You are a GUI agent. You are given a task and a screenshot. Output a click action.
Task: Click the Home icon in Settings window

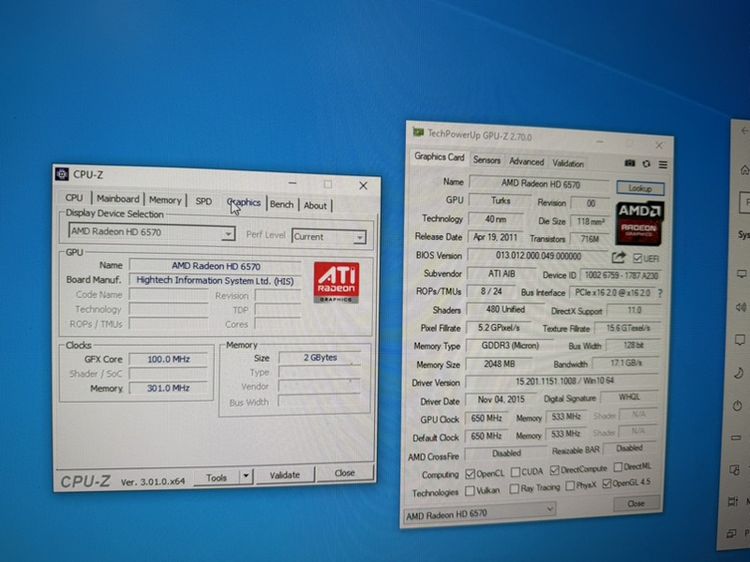pos(744,169)
